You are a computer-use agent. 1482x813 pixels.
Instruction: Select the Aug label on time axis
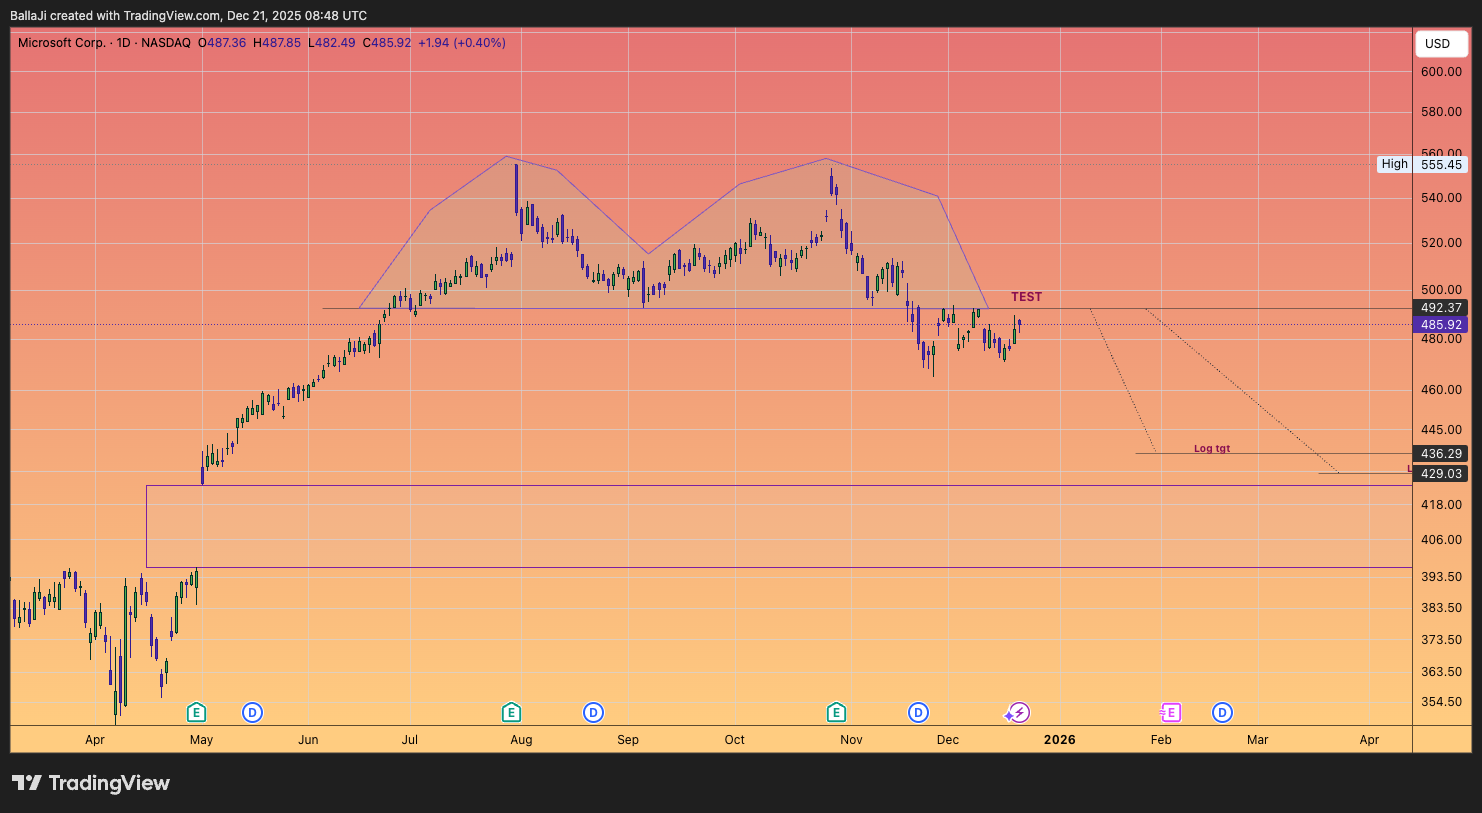pos(521,740)
